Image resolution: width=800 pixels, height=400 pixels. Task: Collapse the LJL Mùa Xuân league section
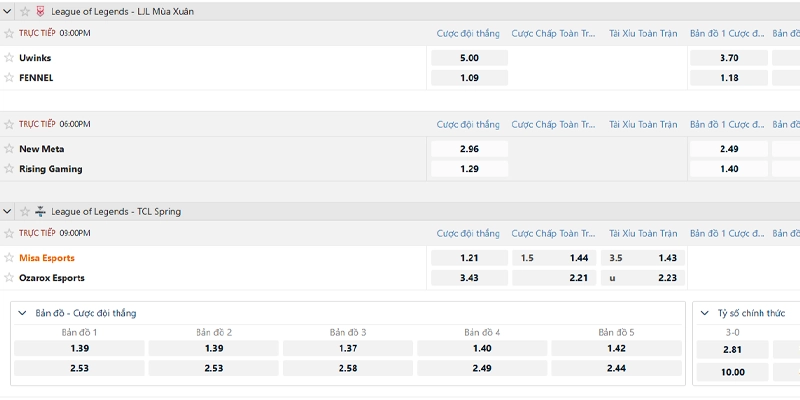pyautogui.click(x=7, y=11)
